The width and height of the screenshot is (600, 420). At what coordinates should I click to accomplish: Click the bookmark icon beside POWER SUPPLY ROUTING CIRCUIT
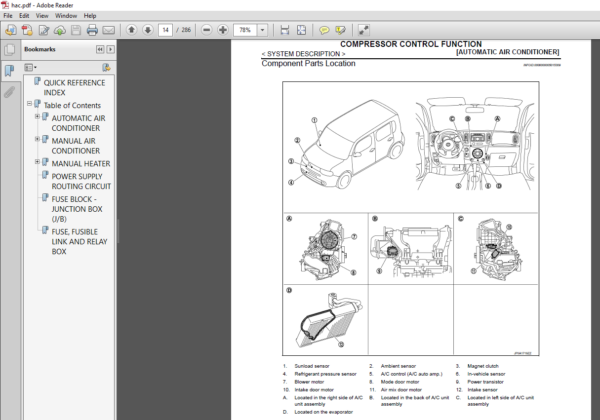45,175
